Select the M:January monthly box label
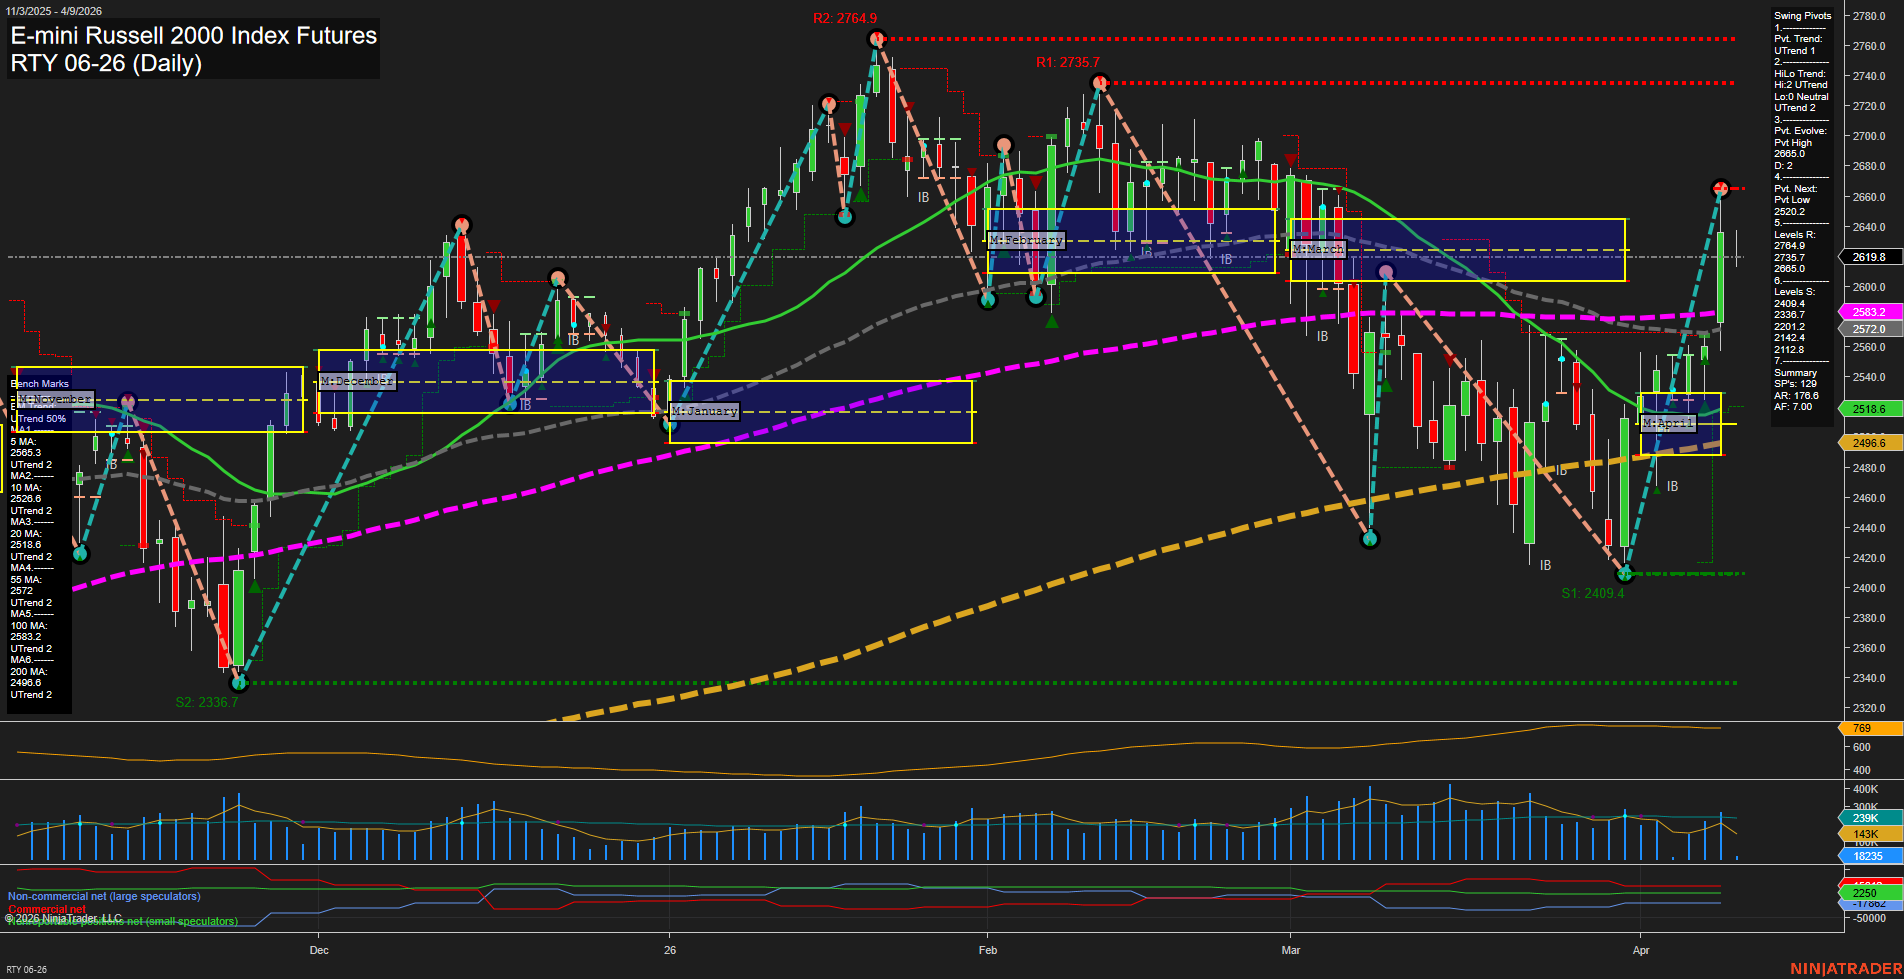1904x979 pixels. (705, 411)
